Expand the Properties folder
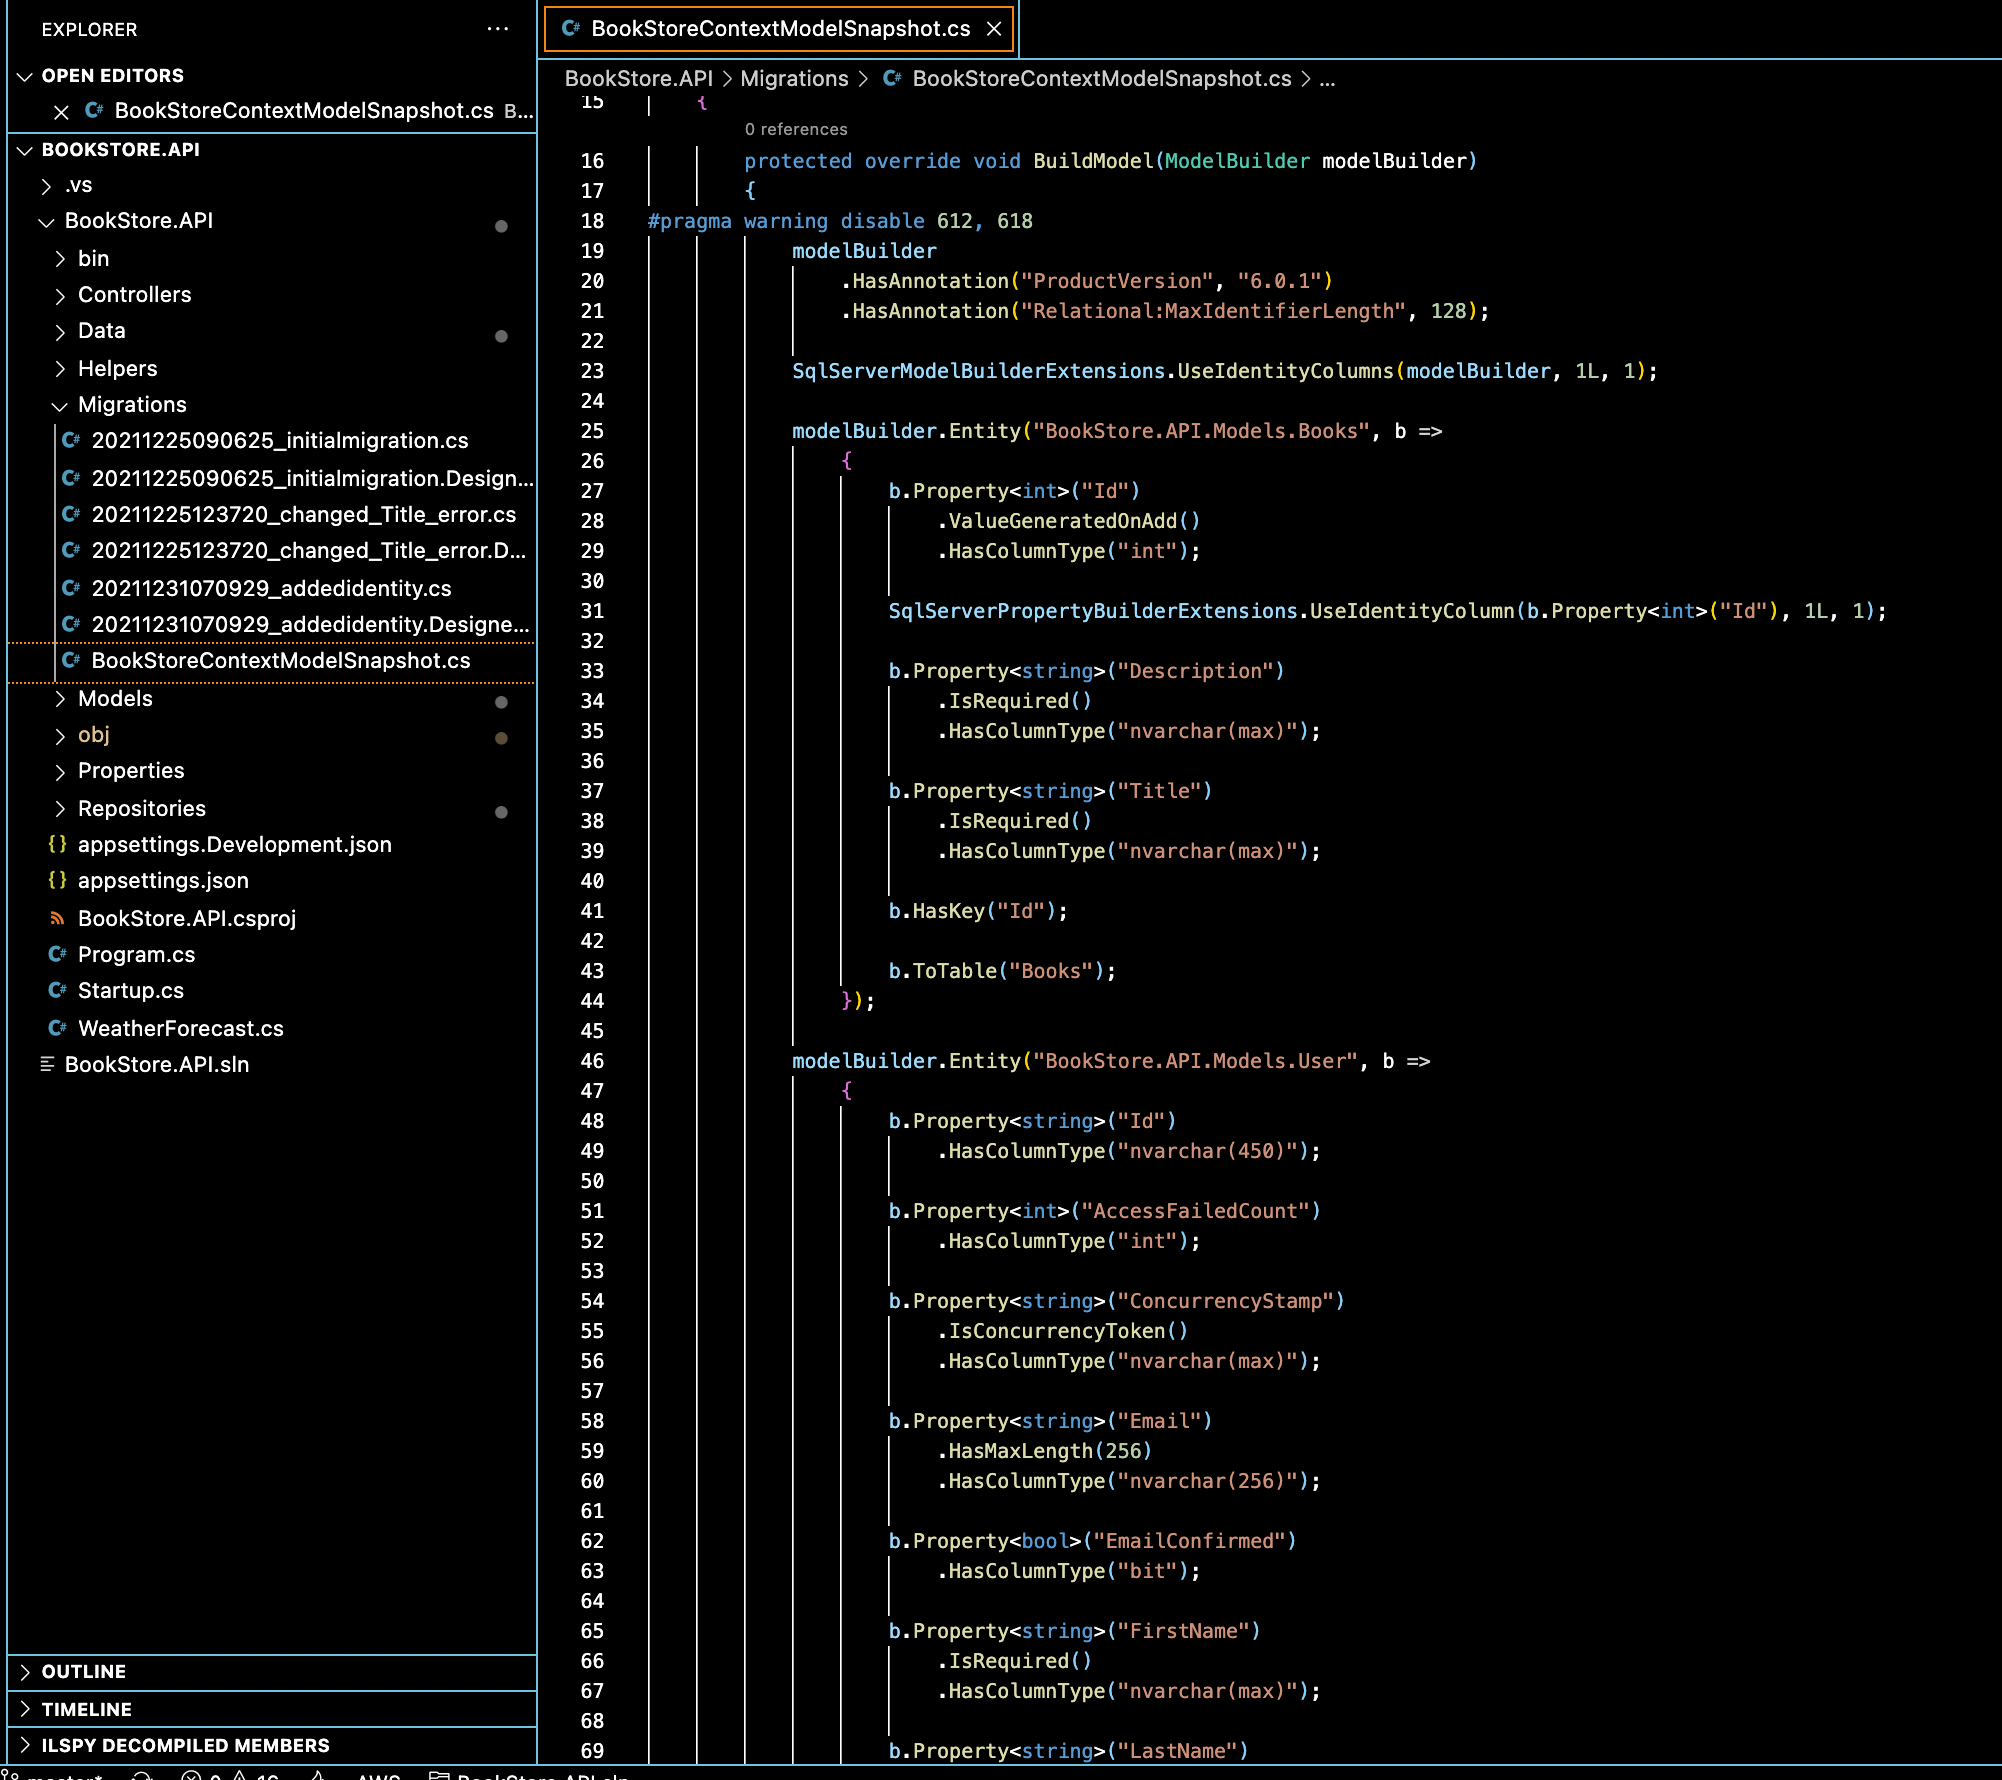Image resolution: width=2002 pixels, height=1780 pixels. 60,771
